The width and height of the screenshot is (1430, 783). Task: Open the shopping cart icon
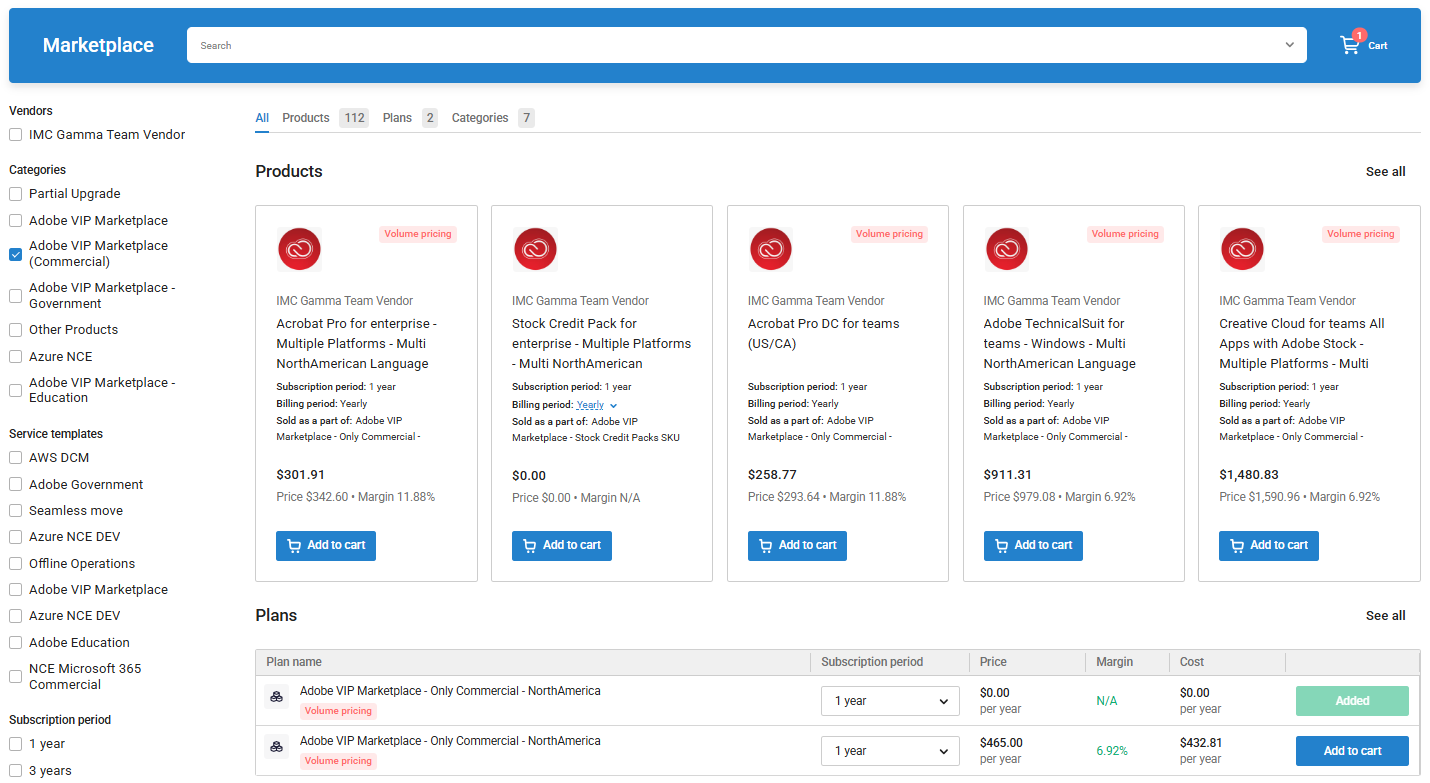(x=1350, y=45)
